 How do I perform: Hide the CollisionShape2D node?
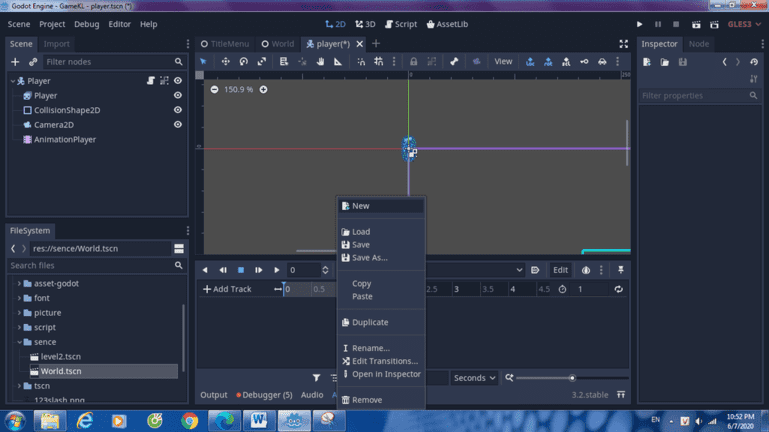[x=178, y=110]
